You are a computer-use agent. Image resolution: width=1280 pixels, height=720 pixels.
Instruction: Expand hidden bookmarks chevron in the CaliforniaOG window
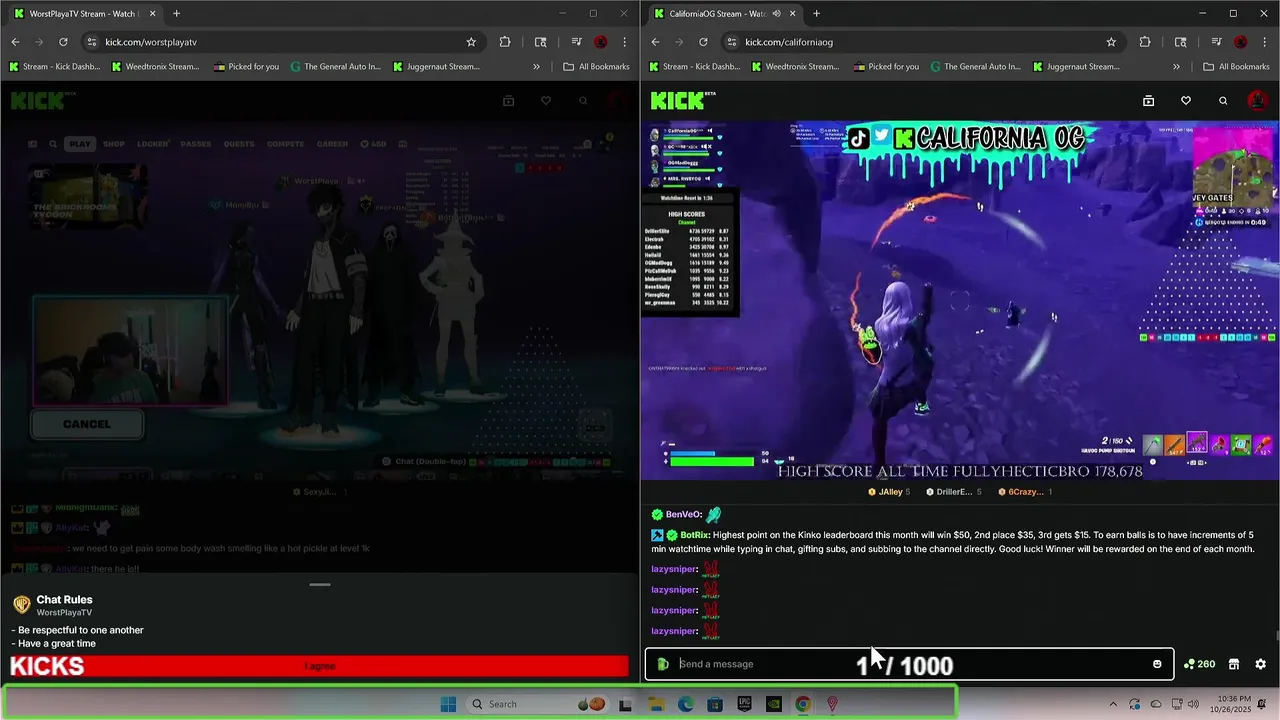coord(1177,67)
